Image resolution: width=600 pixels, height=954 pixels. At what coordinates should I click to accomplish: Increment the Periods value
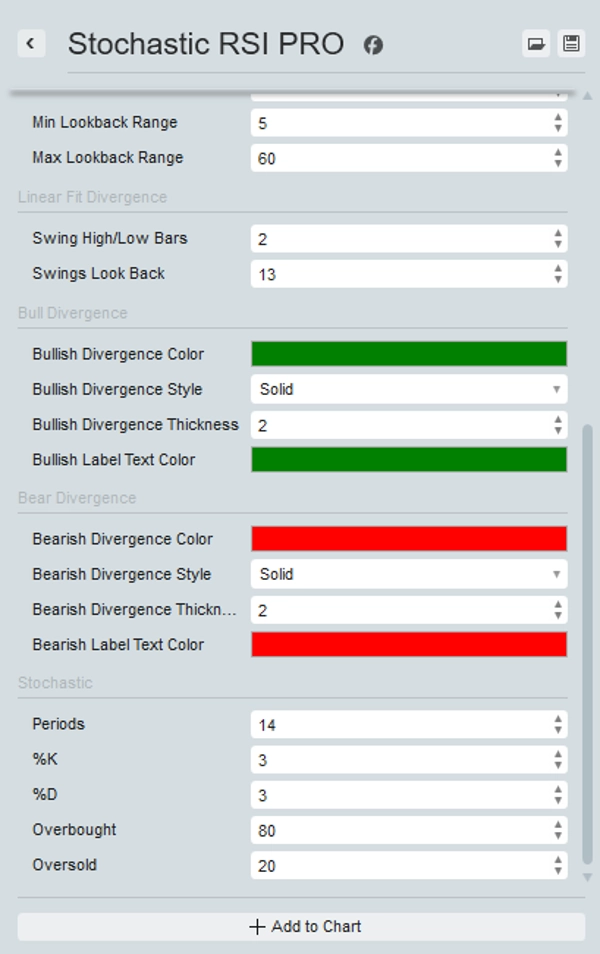point(557,719)
